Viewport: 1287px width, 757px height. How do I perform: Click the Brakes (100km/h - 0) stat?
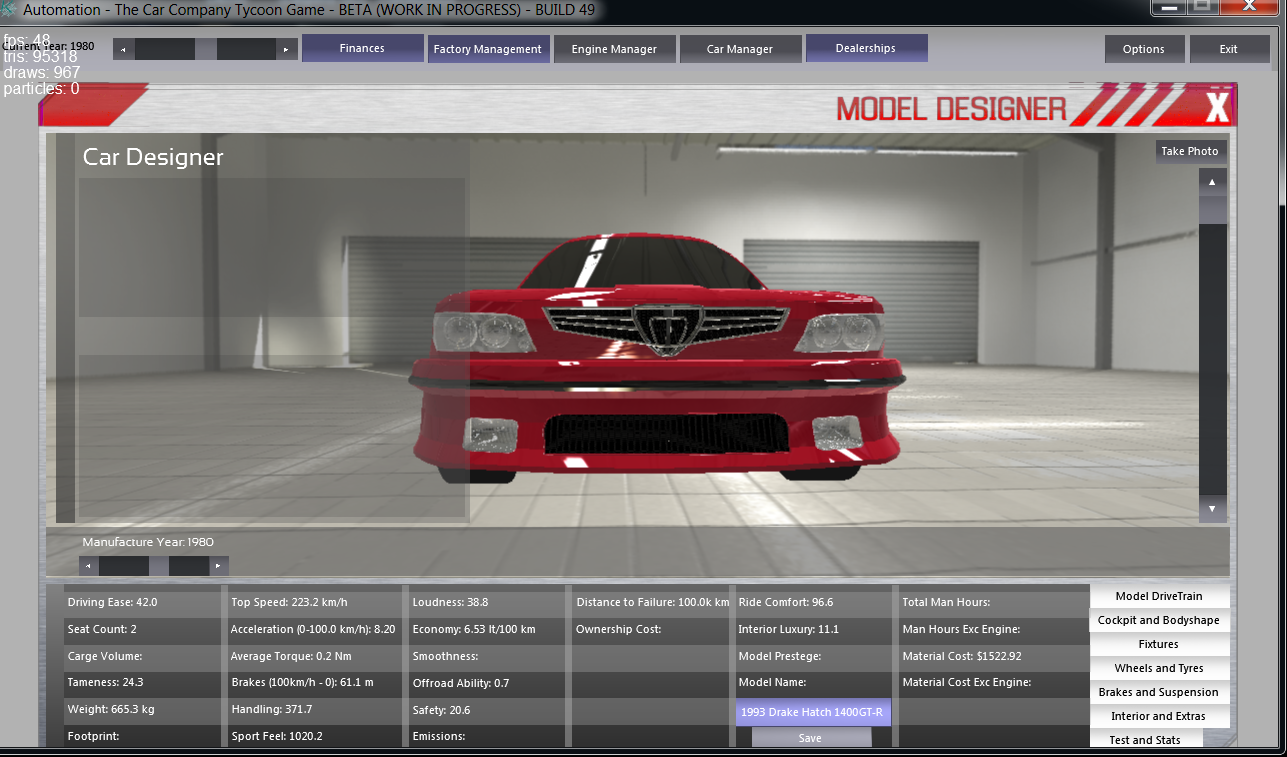click(302, 684)
